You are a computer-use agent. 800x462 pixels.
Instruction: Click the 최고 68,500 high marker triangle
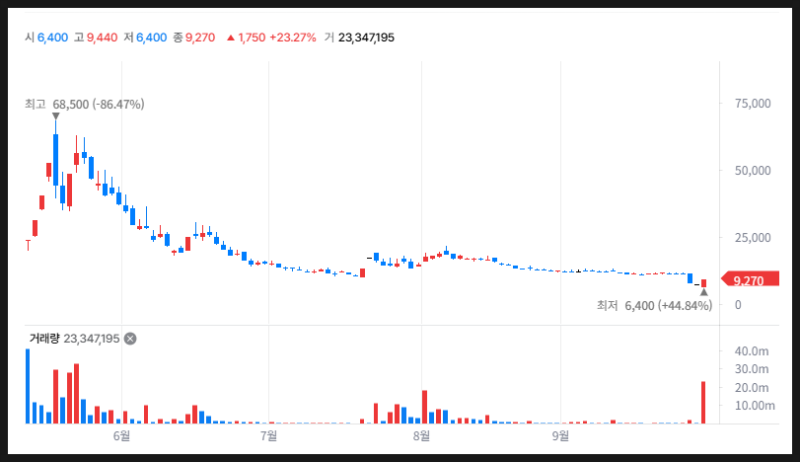pos(56,116)
